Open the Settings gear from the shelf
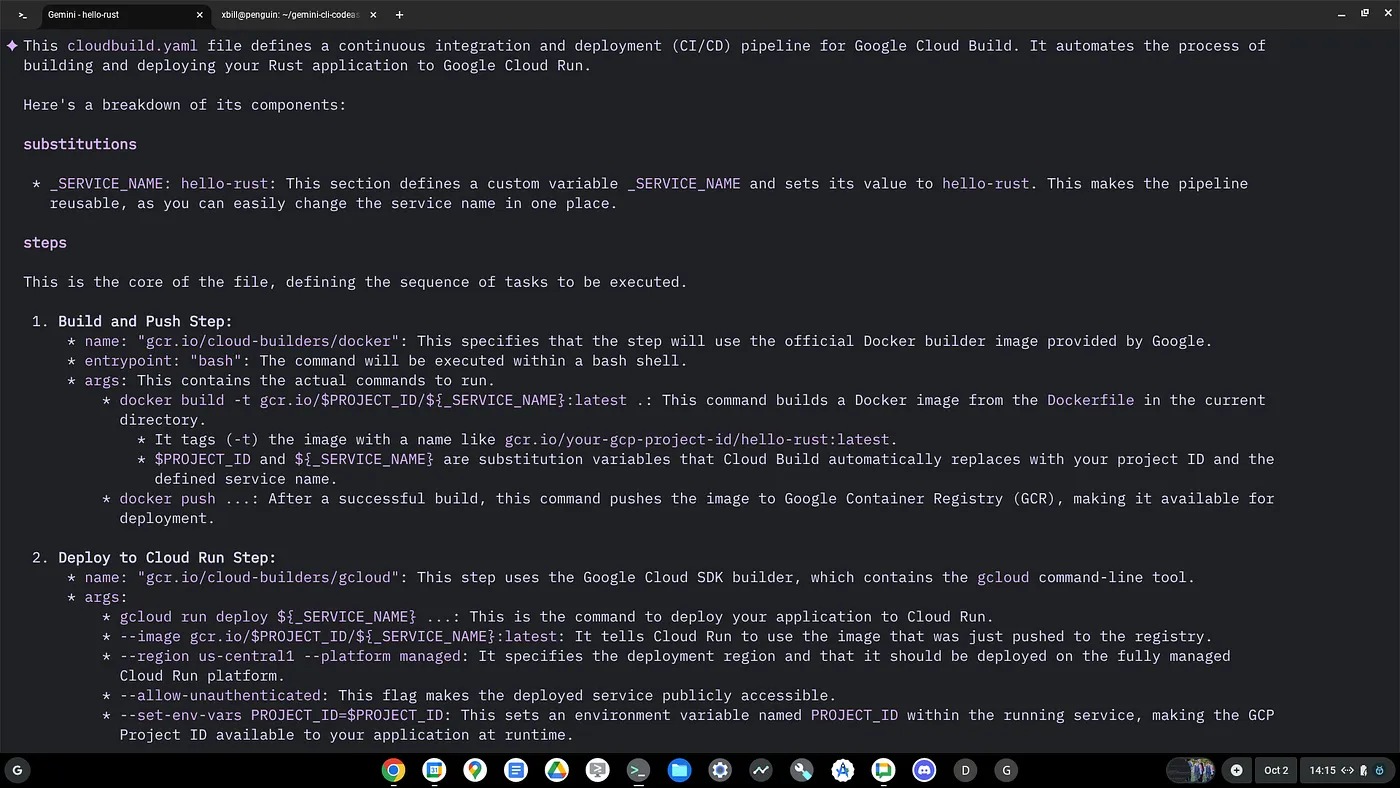 click(720, 770)
